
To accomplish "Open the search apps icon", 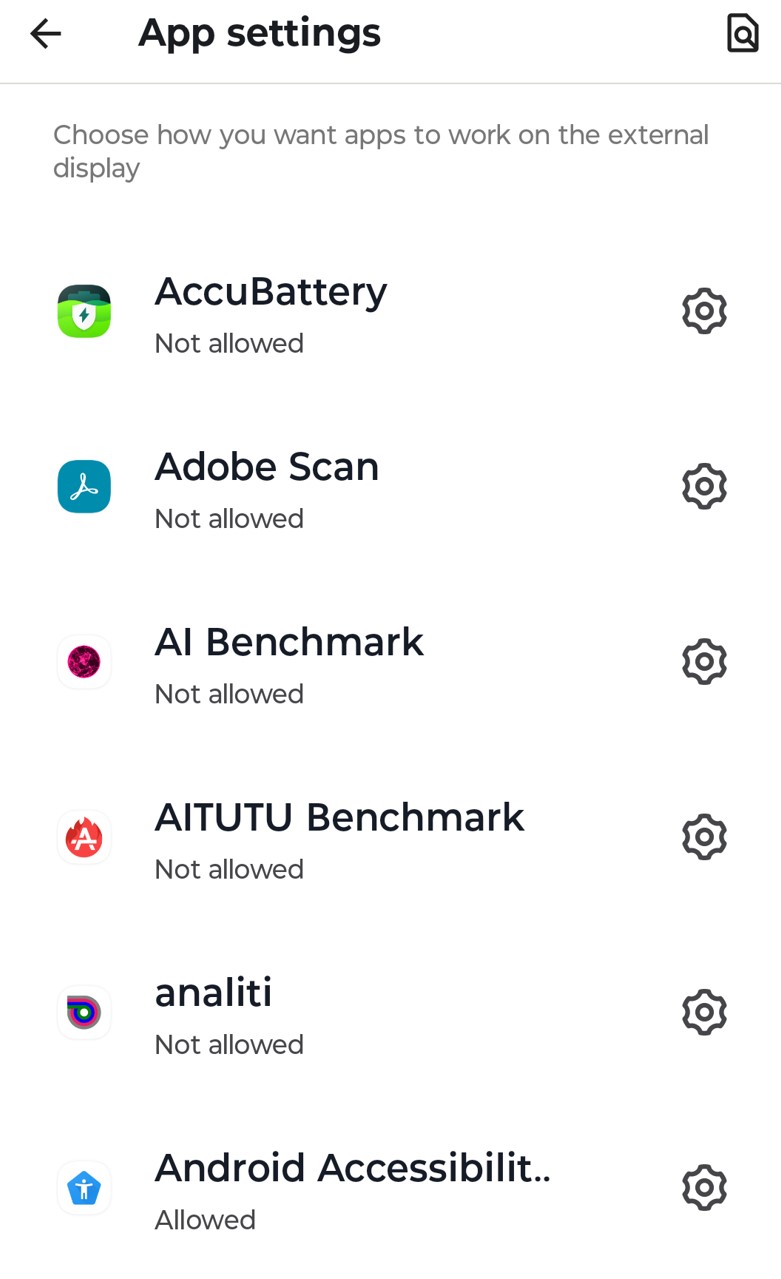I will [x=742, y=34].
